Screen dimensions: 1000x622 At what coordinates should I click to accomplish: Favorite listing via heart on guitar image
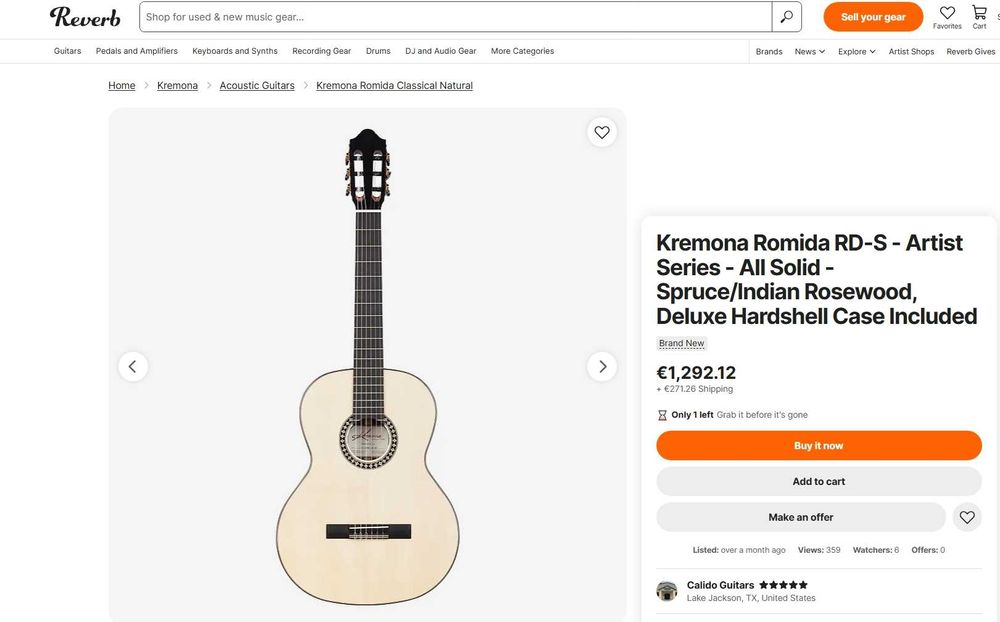click(602, 132)
